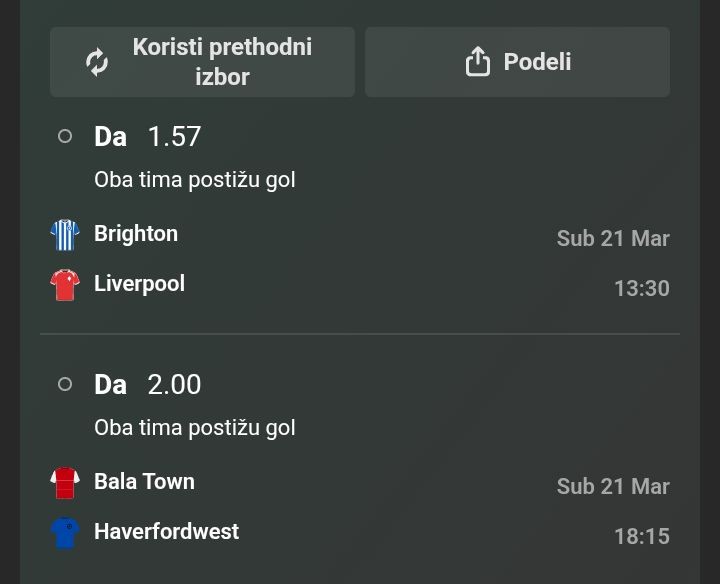
Task: Open the Haverfordwest team name
Action: click(166, 532)
